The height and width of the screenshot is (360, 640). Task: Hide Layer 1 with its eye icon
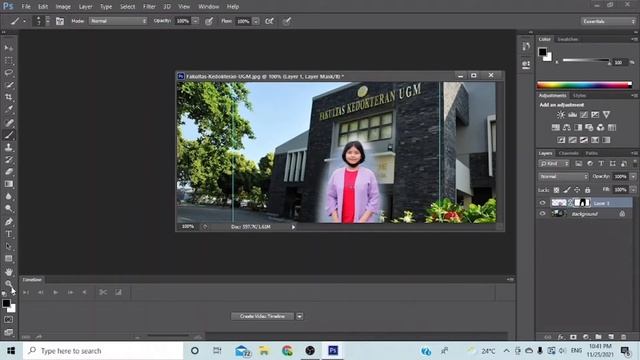(542, 203)
